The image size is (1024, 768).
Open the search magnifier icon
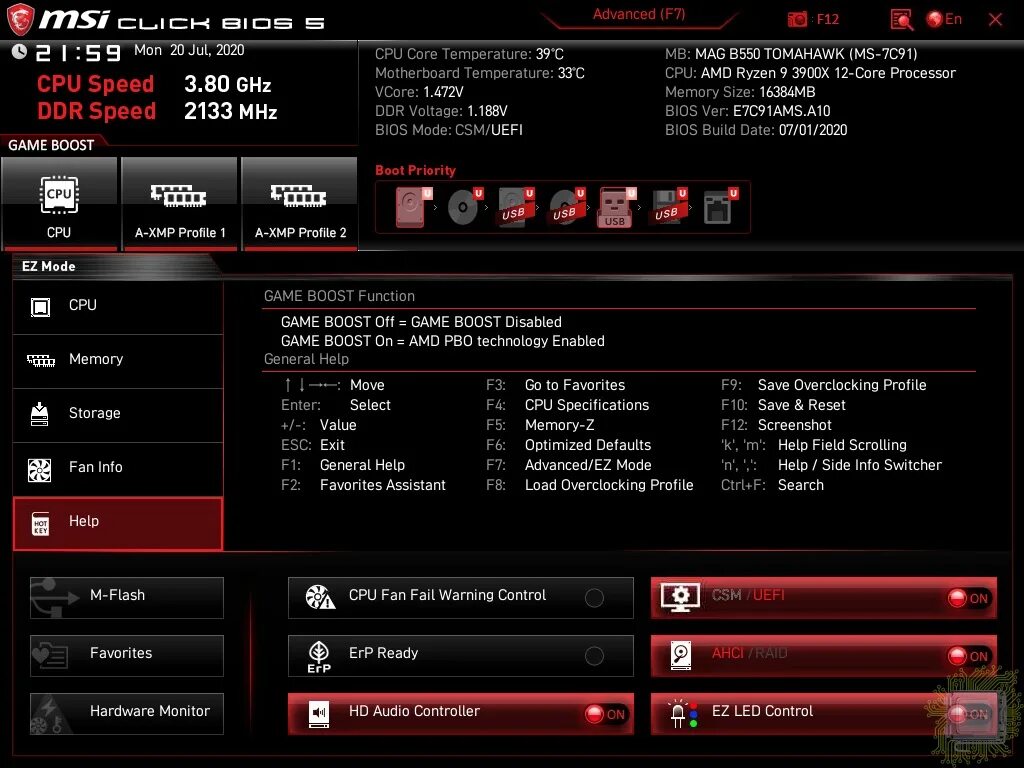(x=901, y=20)
